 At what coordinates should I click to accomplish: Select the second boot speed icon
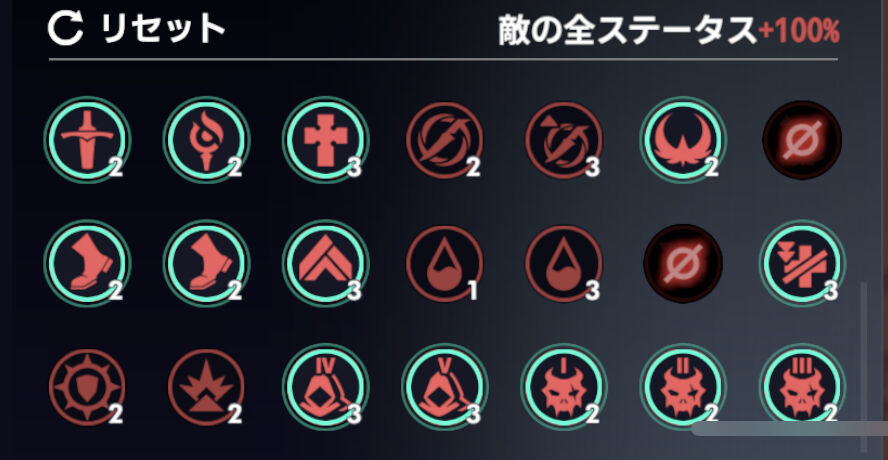click(206, 263)
